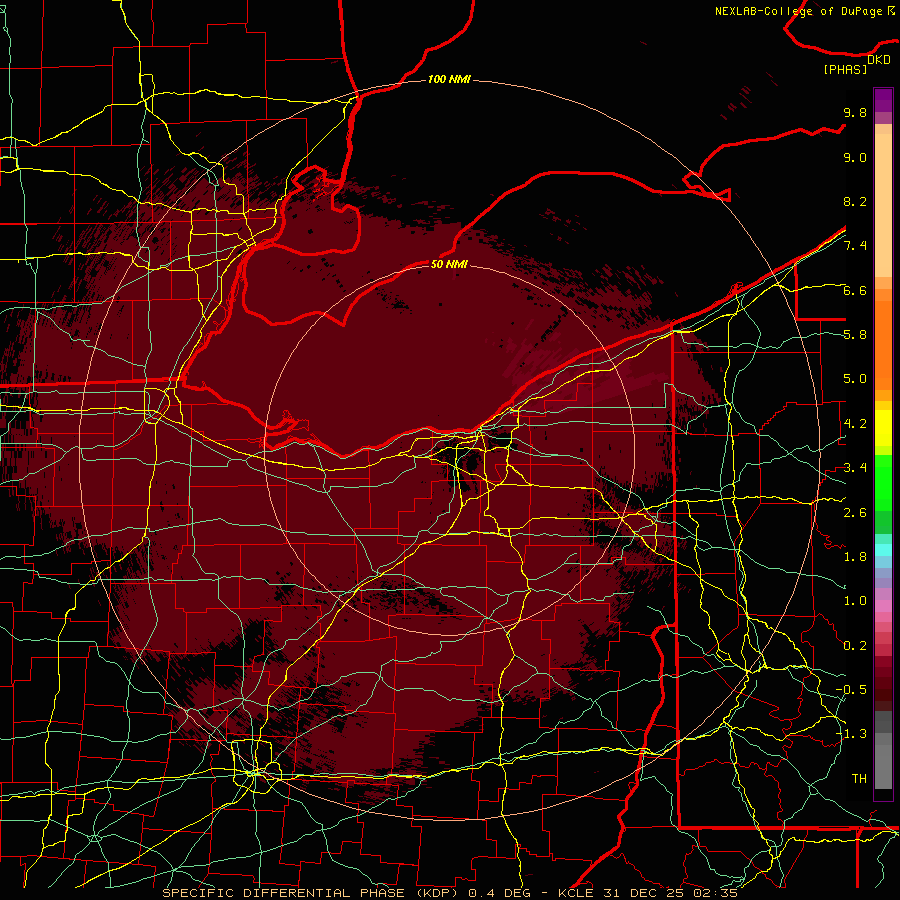Viewport: 900px width, 900px height.
Task: Pick the yellow section of the color bar
Action: point(883,428)
